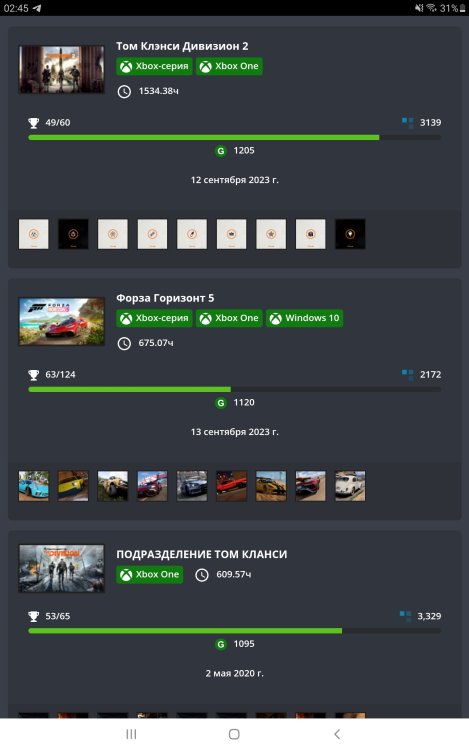Click the Forza progress bar at 63/124
The width and height of the screenshot is (469, 750).
pyautogui.click(x=235, y=389)
